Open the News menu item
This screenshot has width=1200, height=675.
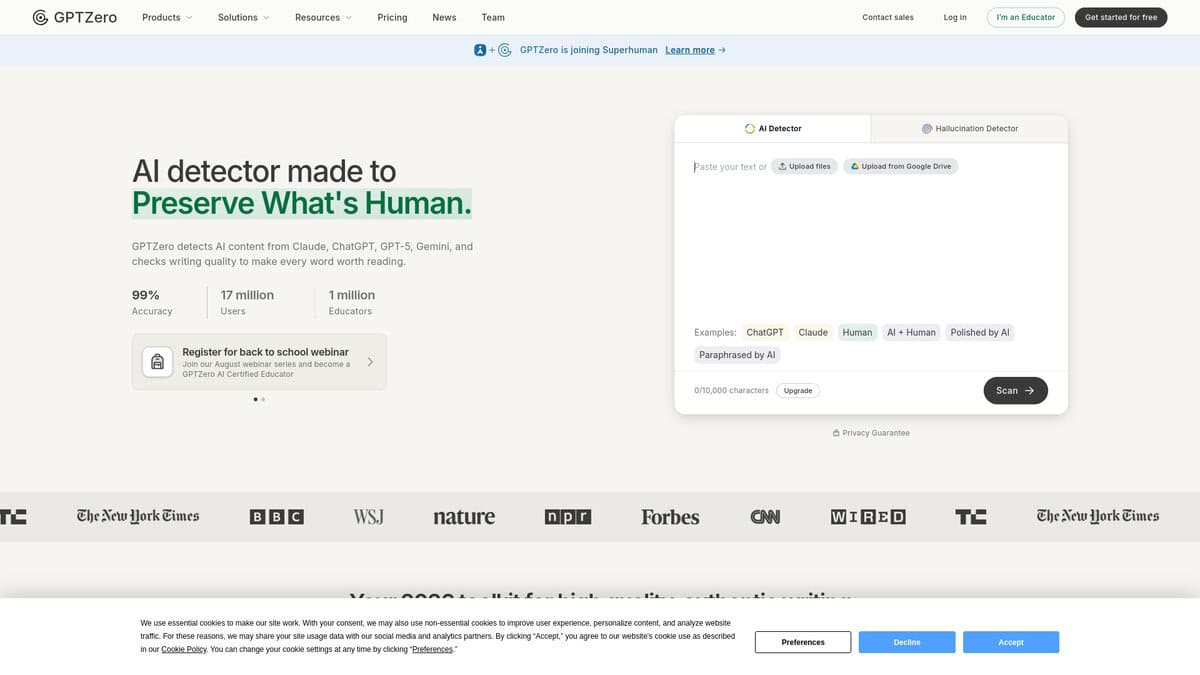click(x=444, y=17)
